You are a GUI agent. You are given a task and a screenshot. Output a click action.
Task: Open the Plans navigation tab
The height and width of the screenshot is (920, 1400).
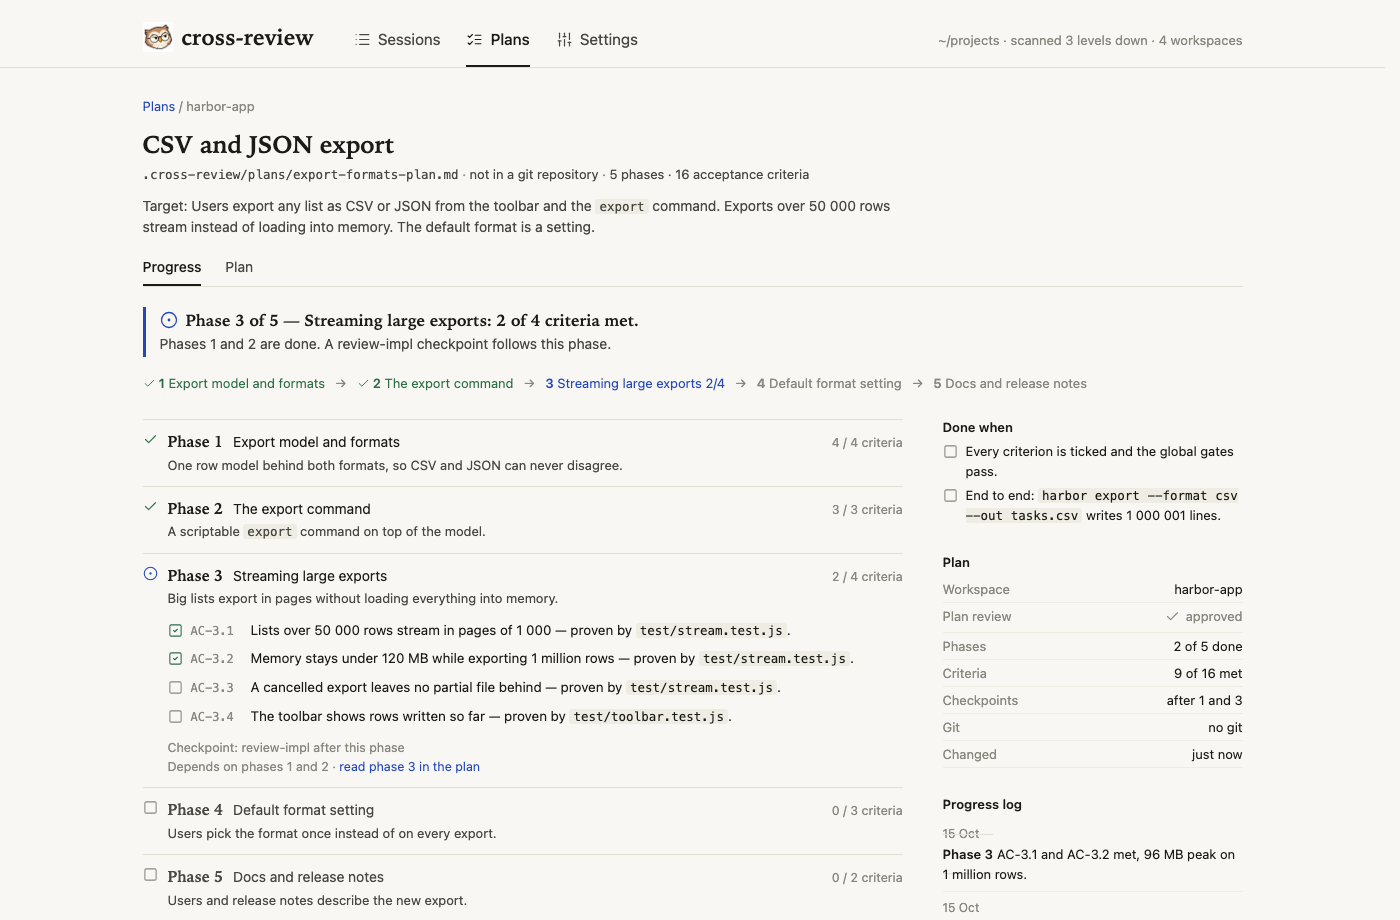coord(498,40)
